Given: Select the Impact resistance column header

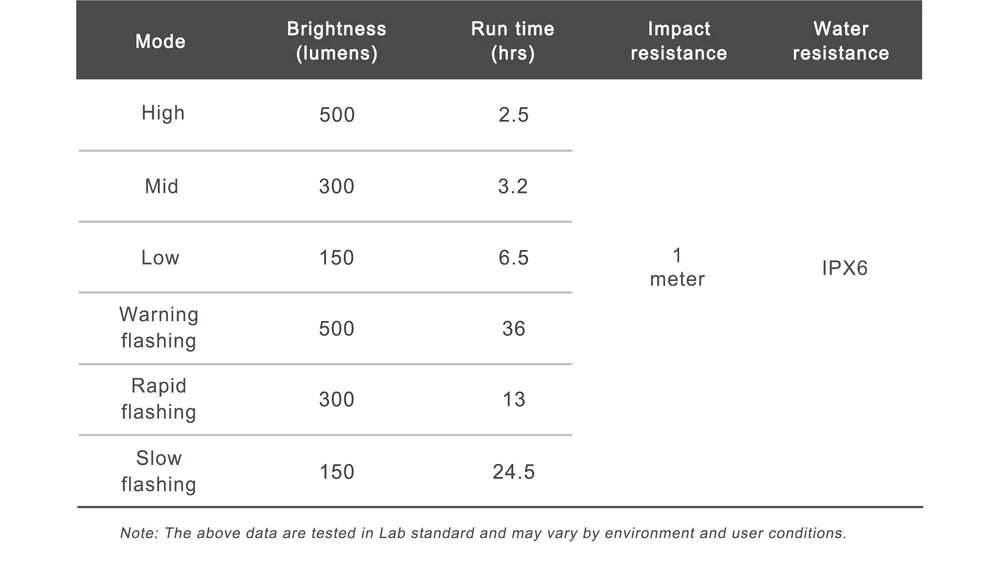Looking at the screenshot, I should click(678, 41).
